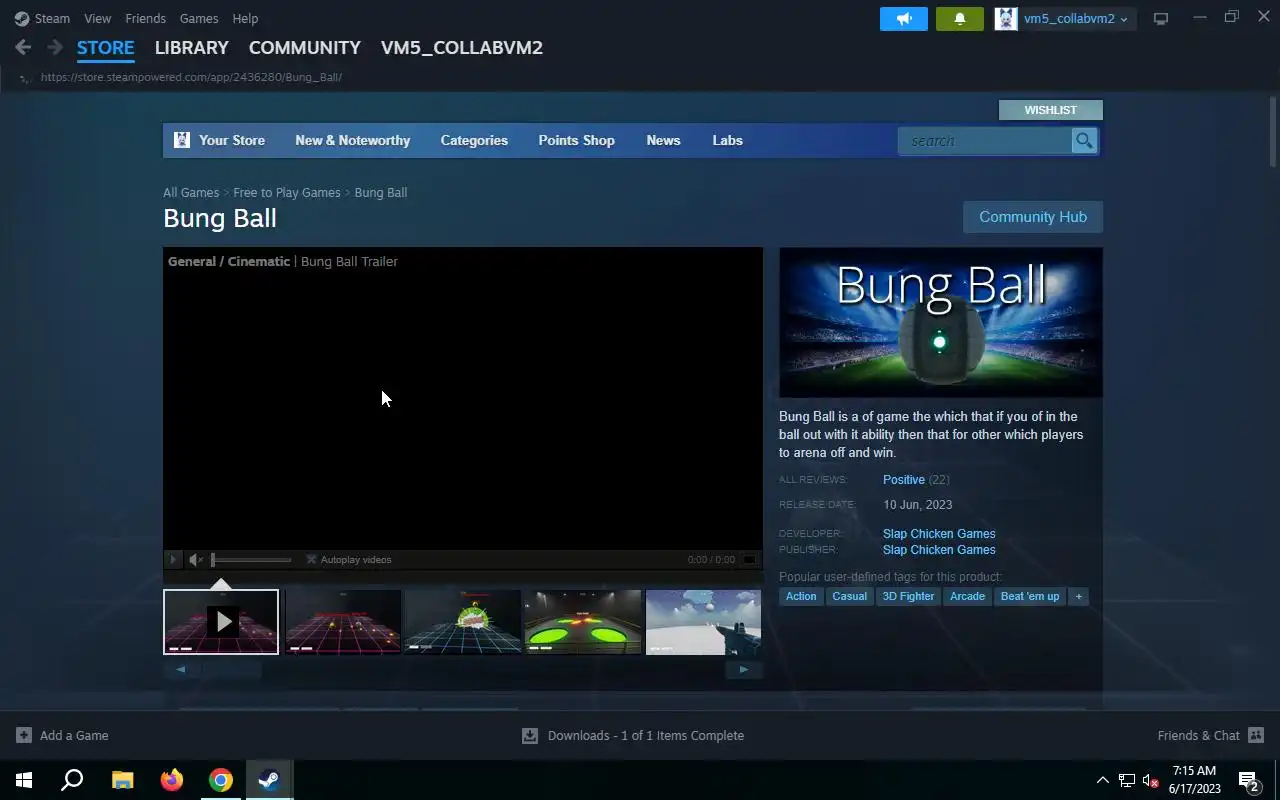Screen dimensions: 1280x800
Task: Click the store search magnifier icon
Action: [1084, 141]
